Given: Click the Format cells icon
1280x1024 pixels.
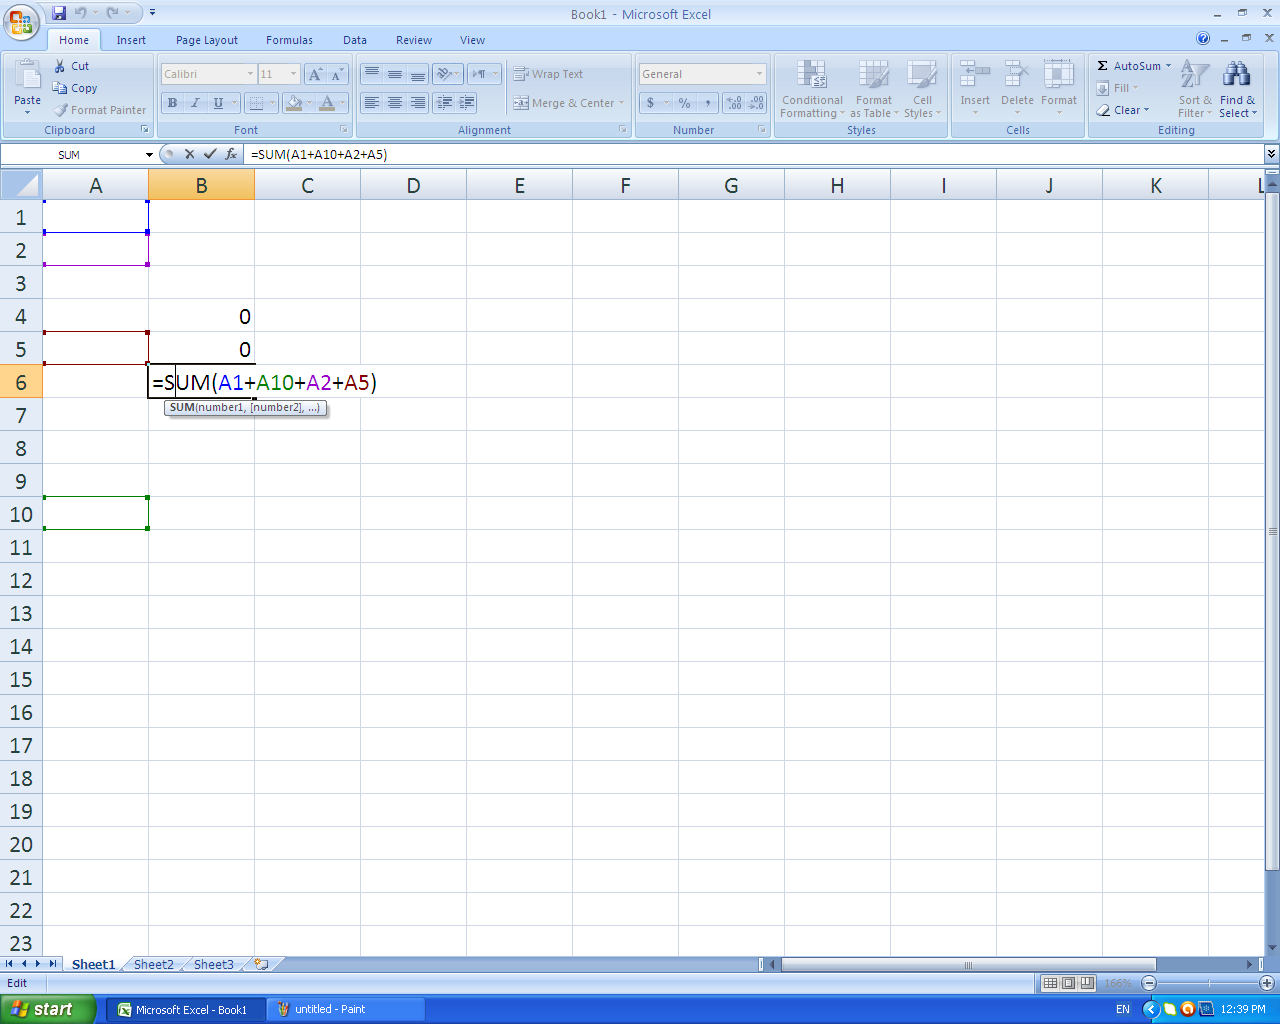Looking at the screenshot, I should tap(1059, 75).
